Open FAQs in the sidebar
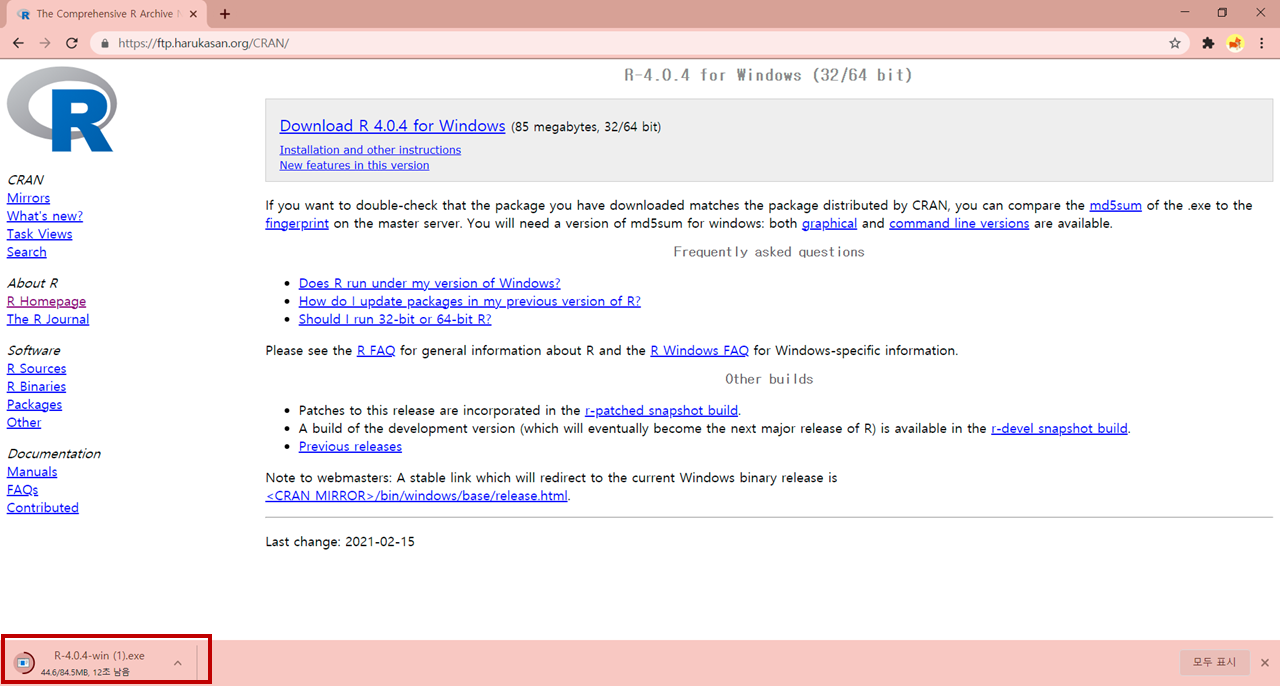The height and width of the screenshot is (686, 1280). pyautogui.click(x=22, y=489)
